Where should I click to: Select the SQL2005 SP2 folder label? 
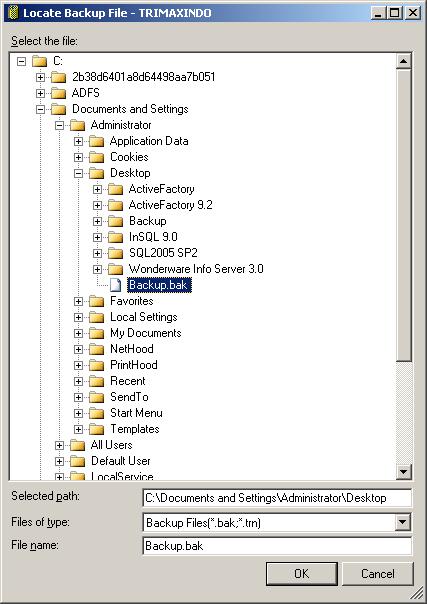pos(163,253)
